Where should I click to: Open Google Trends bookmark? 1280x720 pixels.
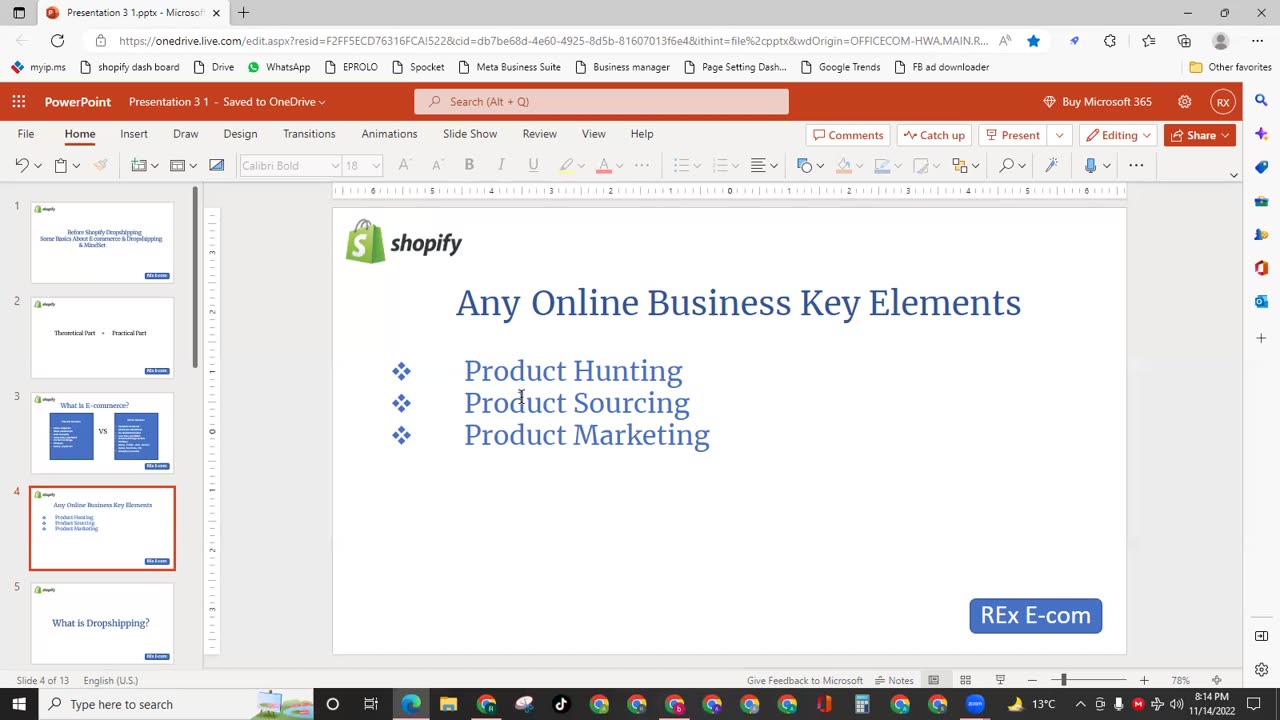[x=839, y=67]
